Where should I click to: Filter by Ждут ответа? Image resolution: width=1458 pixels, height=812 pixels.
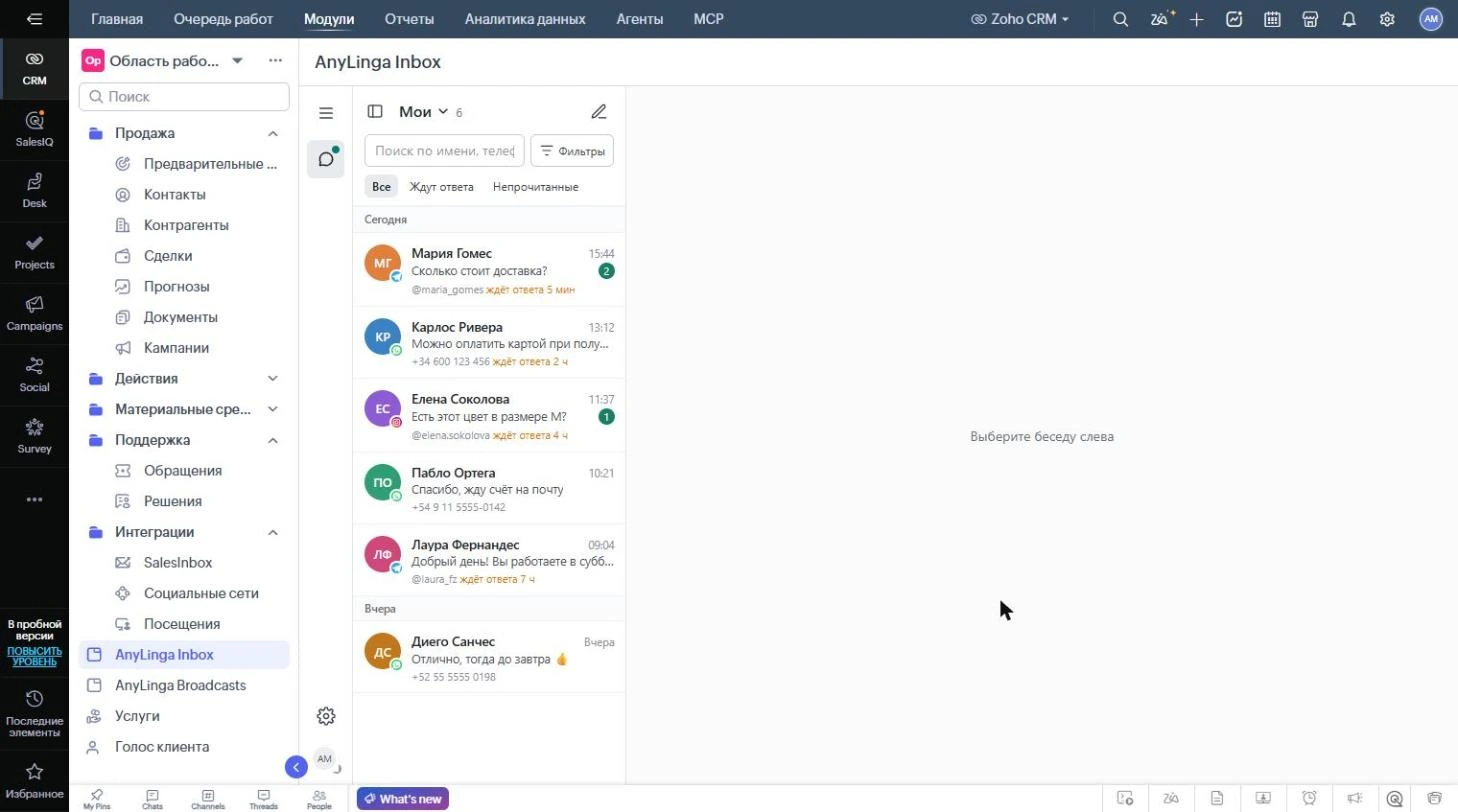(x=441, y=187)
